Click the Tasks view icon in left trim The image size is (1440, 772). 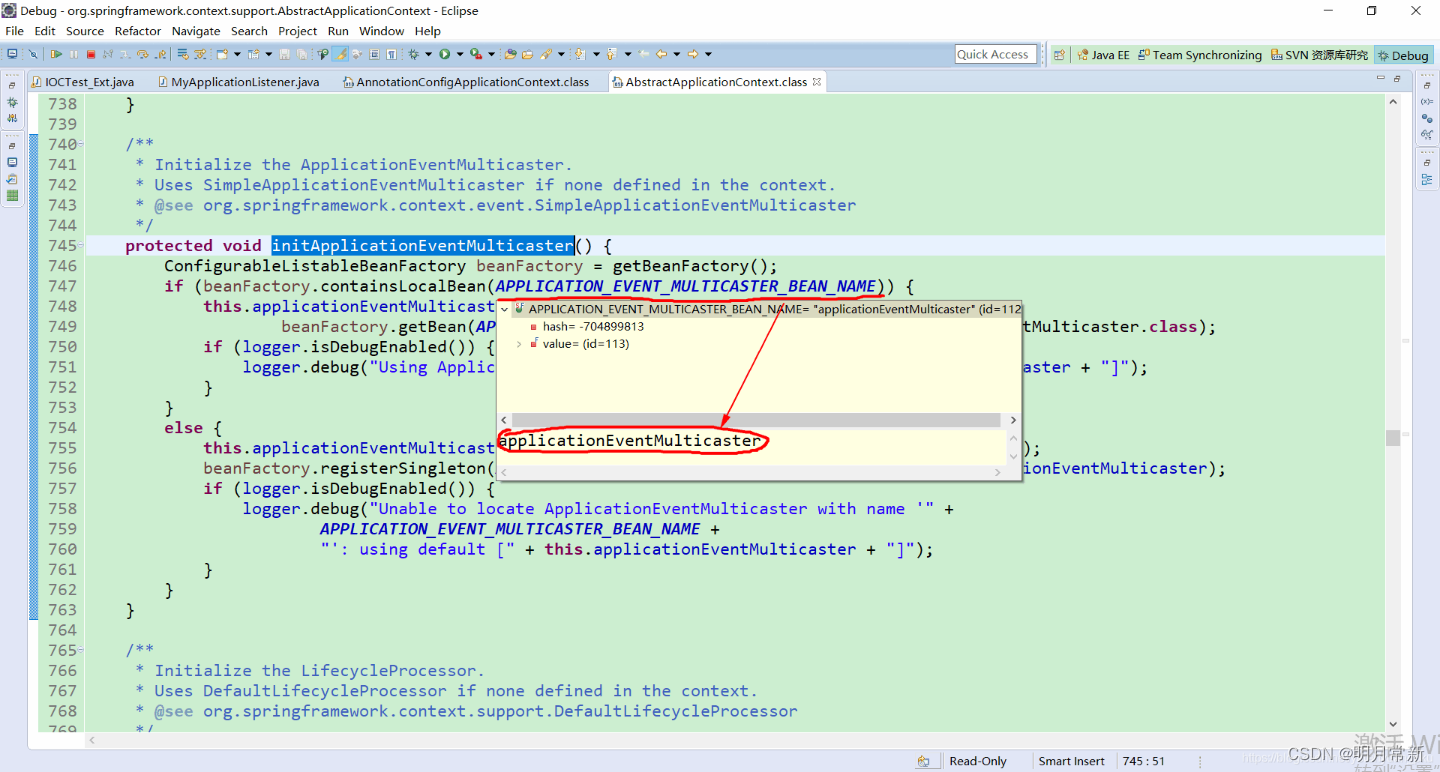pyautogui.click(x=12, y=179)
